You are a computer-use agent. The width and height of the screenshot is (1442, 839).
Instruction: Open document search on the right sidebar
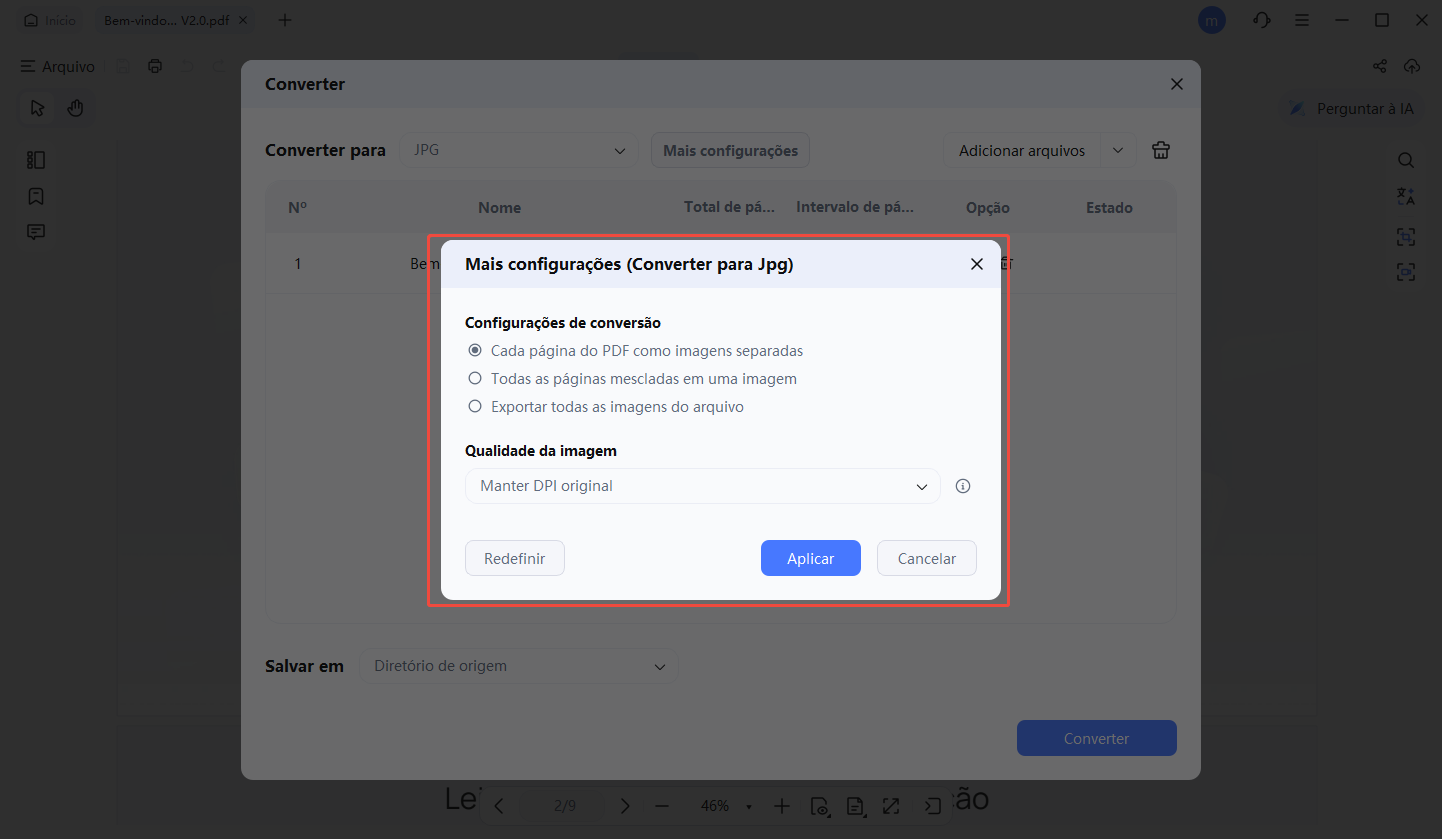coord(1406,159)
